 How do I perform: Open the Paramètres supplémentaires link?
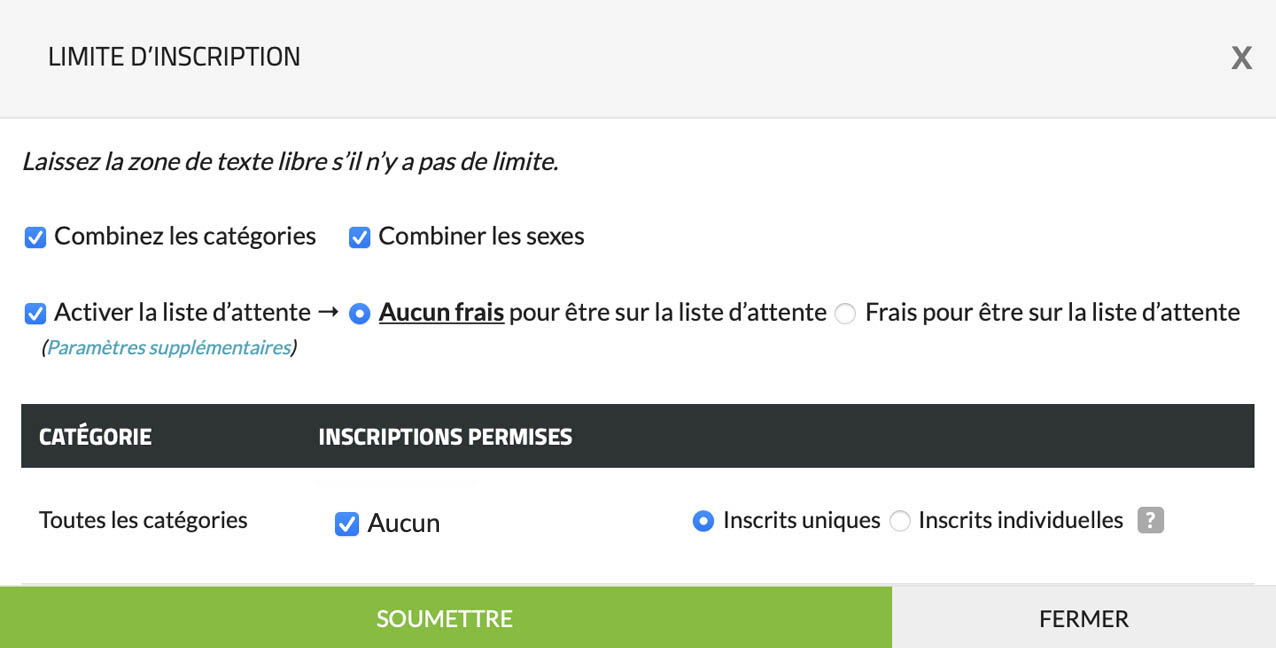tap(169, 348)
